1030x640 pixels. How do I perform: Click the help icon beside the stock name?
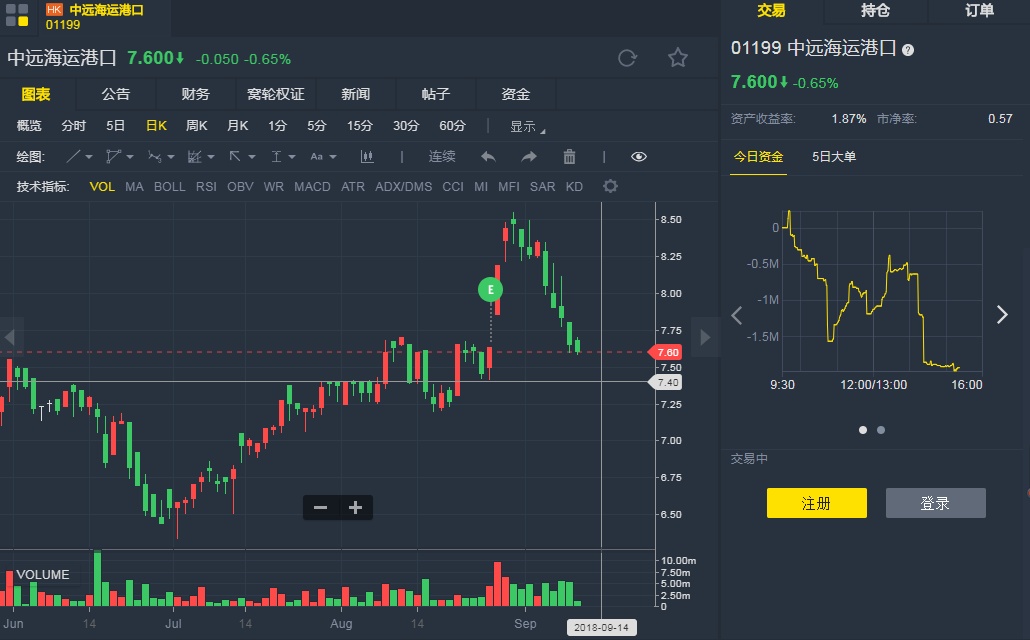pyautogui.click(x=908, y=49)
